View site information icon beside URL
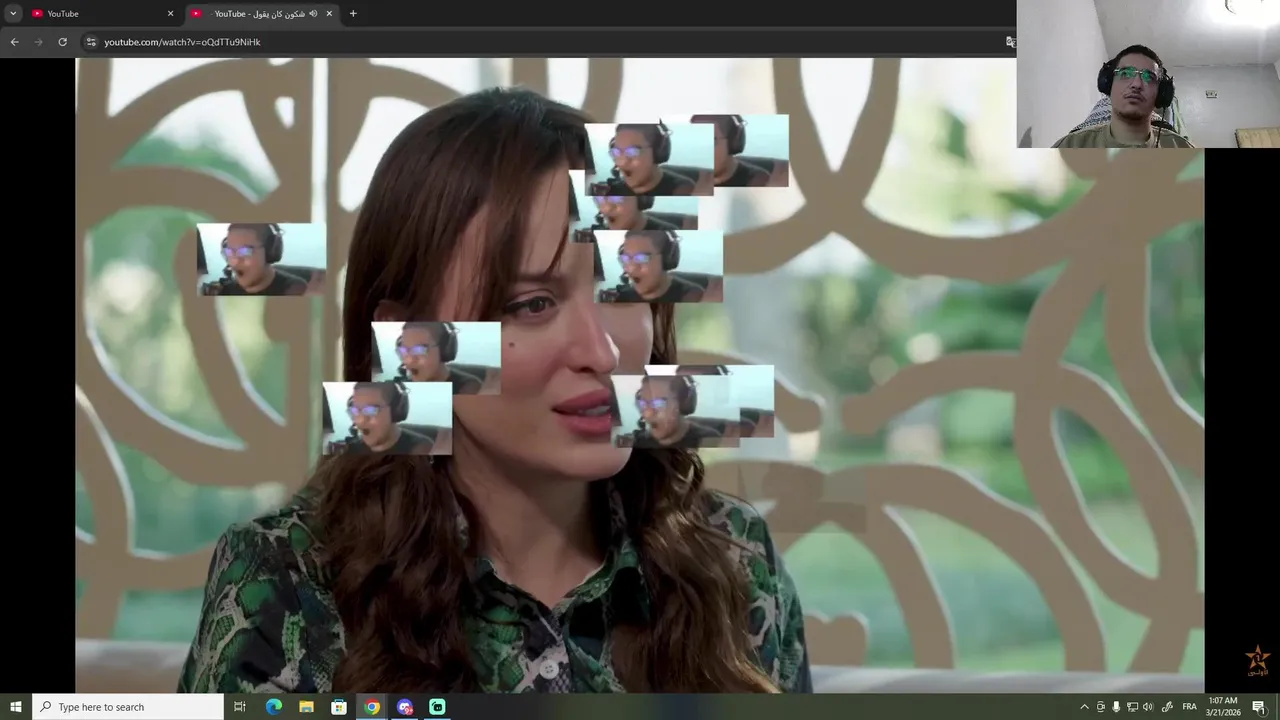The width and height of the screenshot is (1280, 720). [x=91, y=42]
